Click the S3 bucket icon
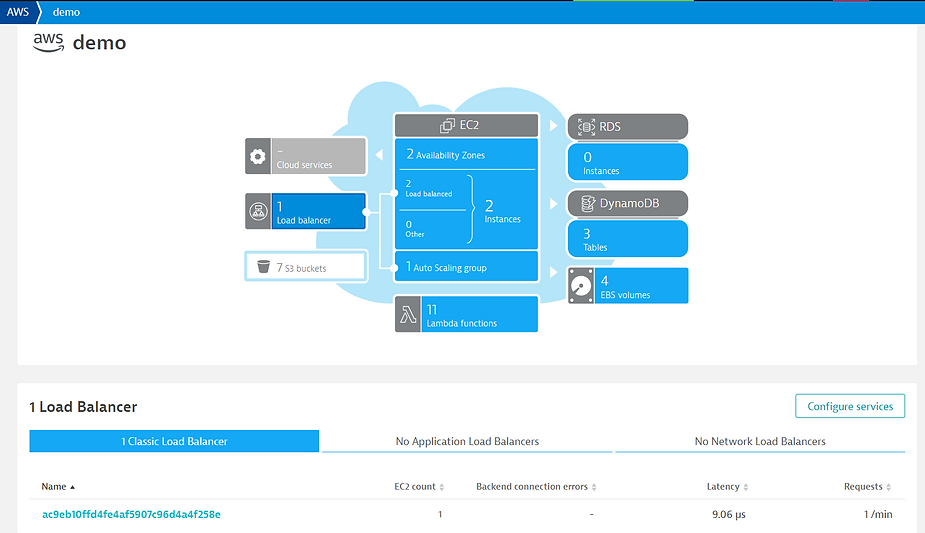 (x=264, y=267)
